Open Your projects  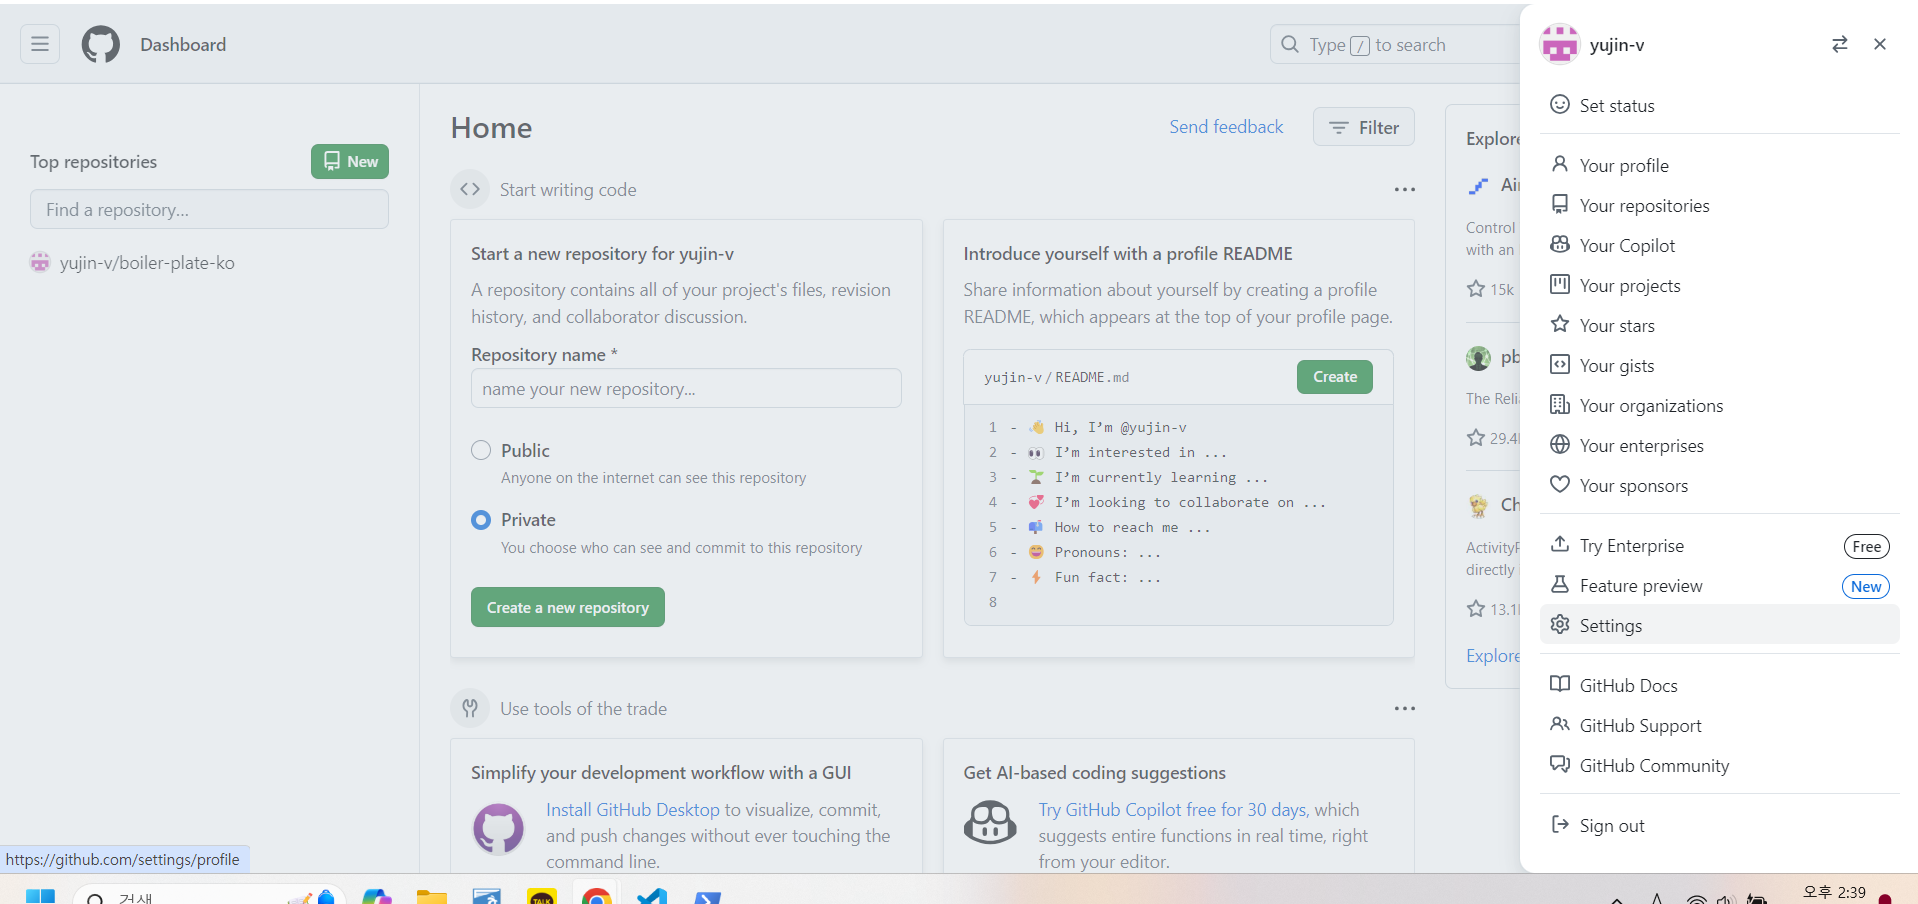click(1719, 285)
